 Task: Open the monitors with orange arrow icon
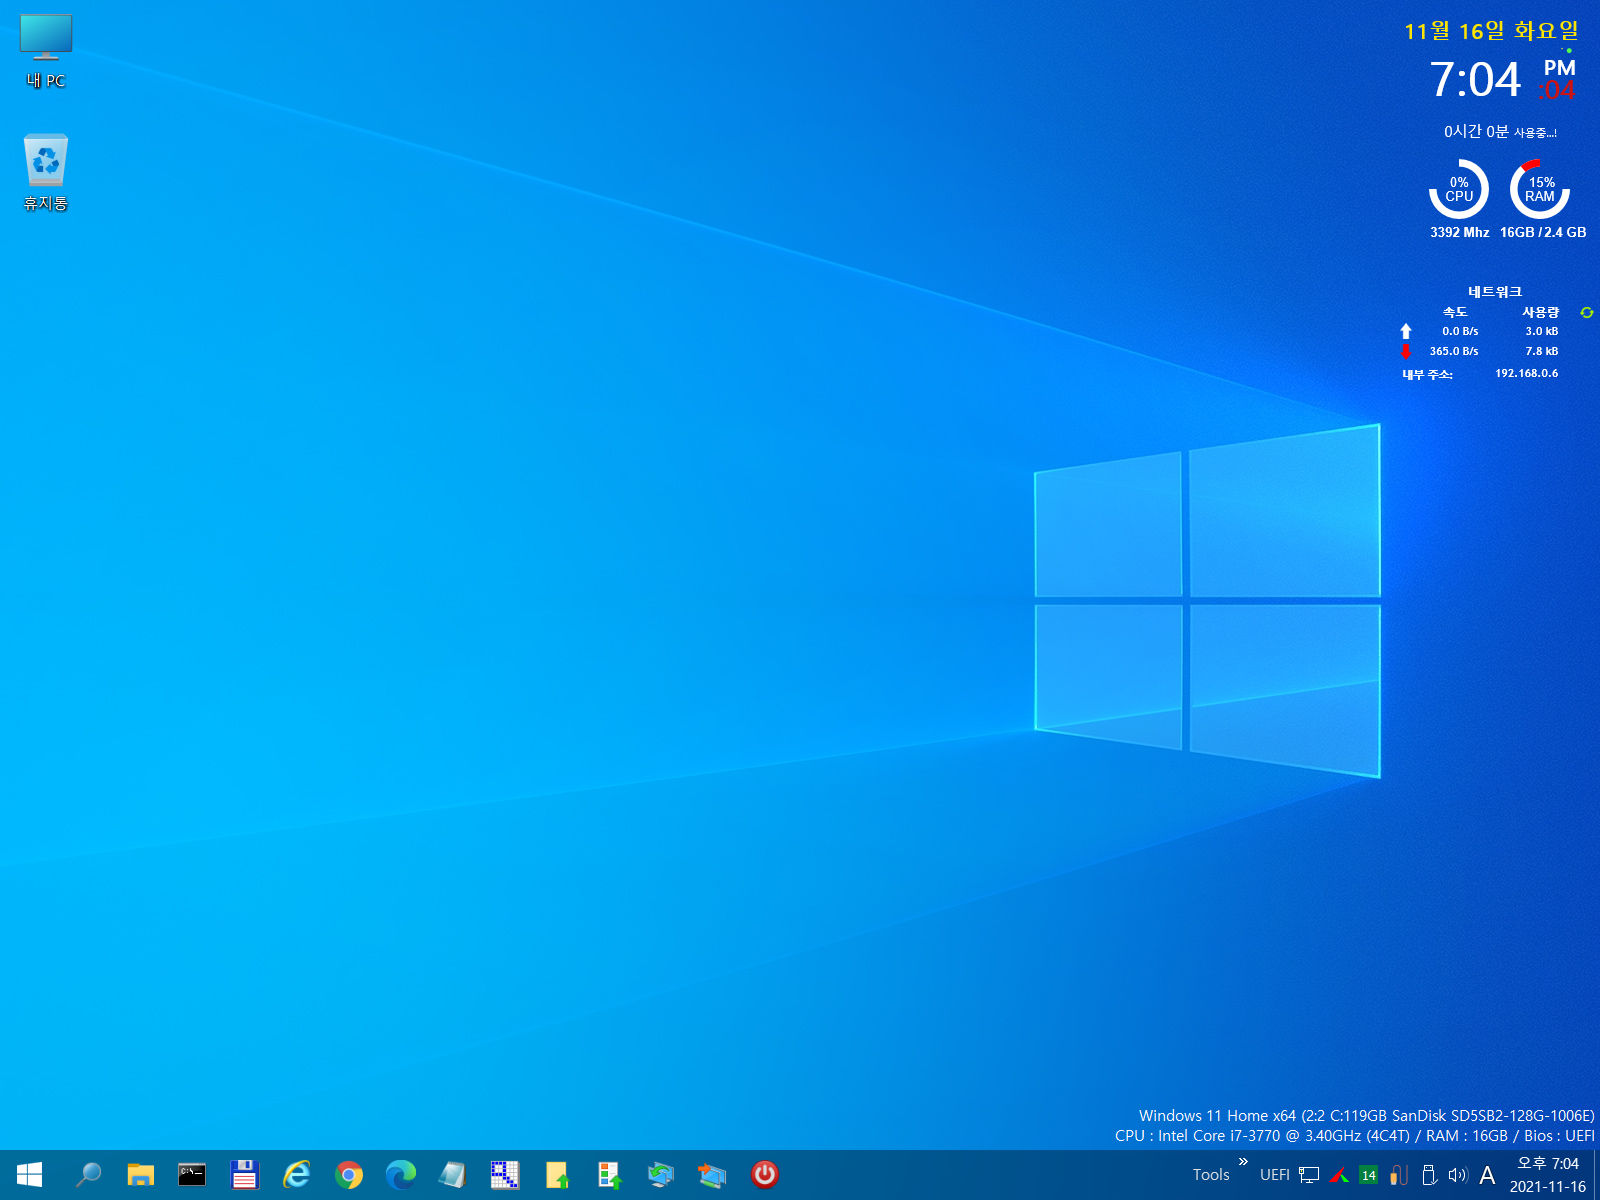[x=712, y=1175]
